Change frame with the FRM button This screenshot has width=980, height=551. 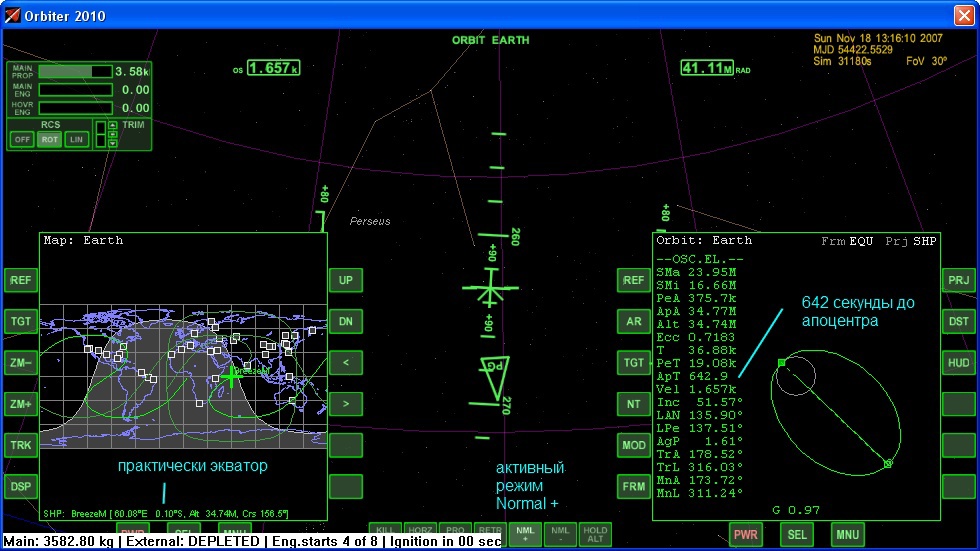click(633, 486)
